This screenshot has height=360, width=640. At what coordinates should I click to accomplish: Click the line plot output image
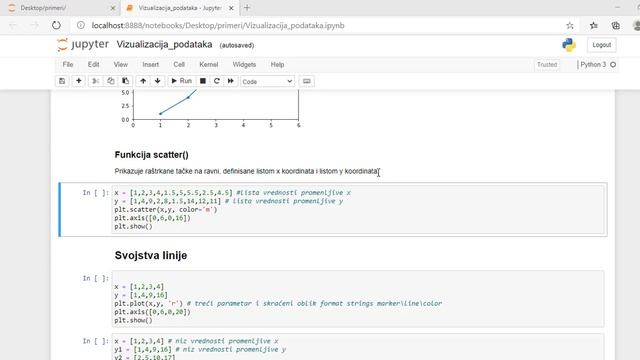(x=211, y=109)
